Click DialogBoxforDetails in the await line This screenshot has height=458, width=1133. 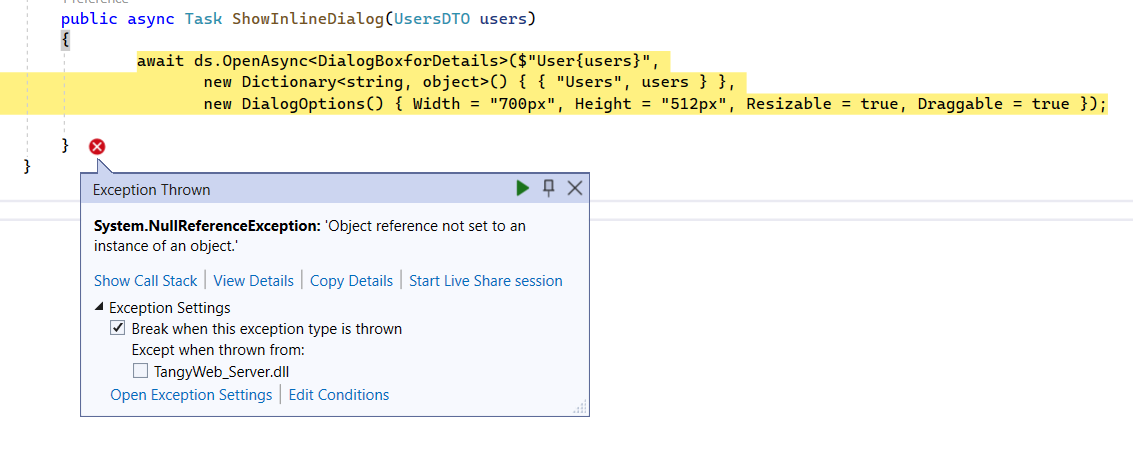[x=410, y=61]
